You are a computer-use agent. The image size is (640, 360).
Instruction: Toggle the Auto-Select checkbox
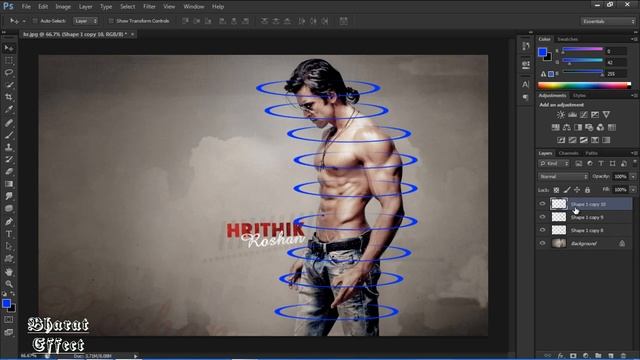click(x=35, y=21)
